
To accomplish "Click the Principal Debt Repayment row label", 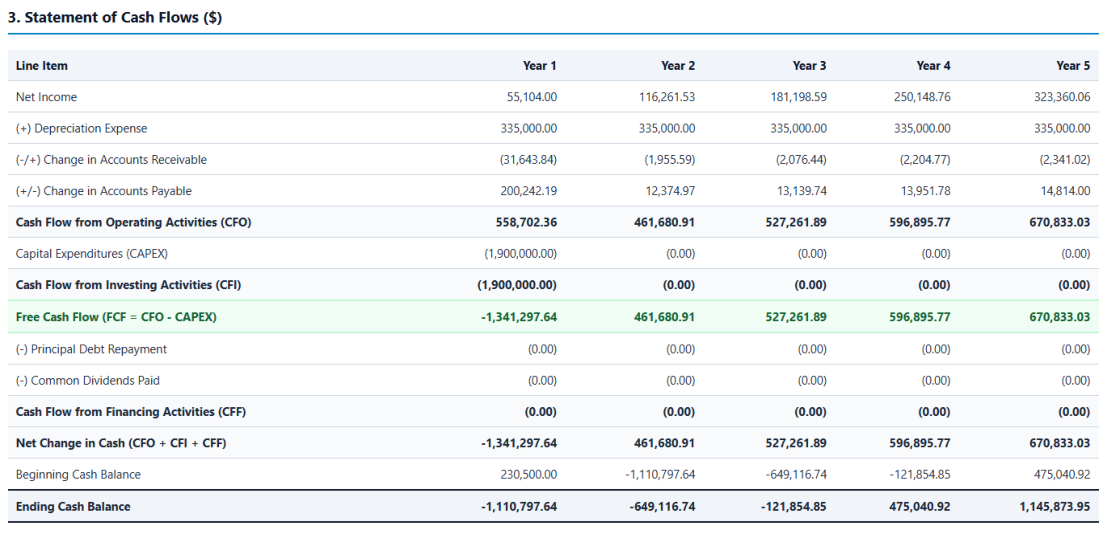I will point(91,349).
